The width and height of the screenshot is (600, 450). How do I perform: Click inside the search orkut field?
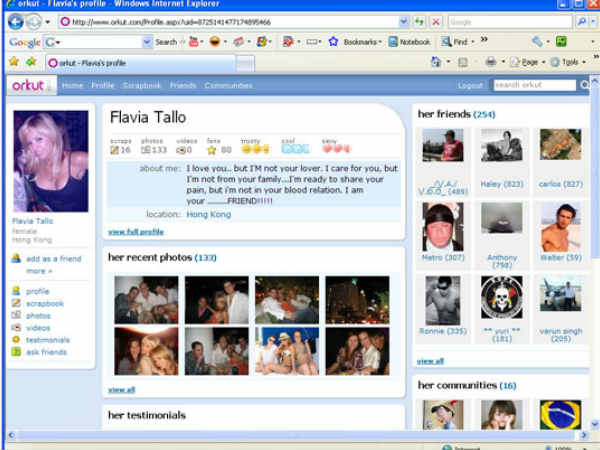tap(534, 86)
